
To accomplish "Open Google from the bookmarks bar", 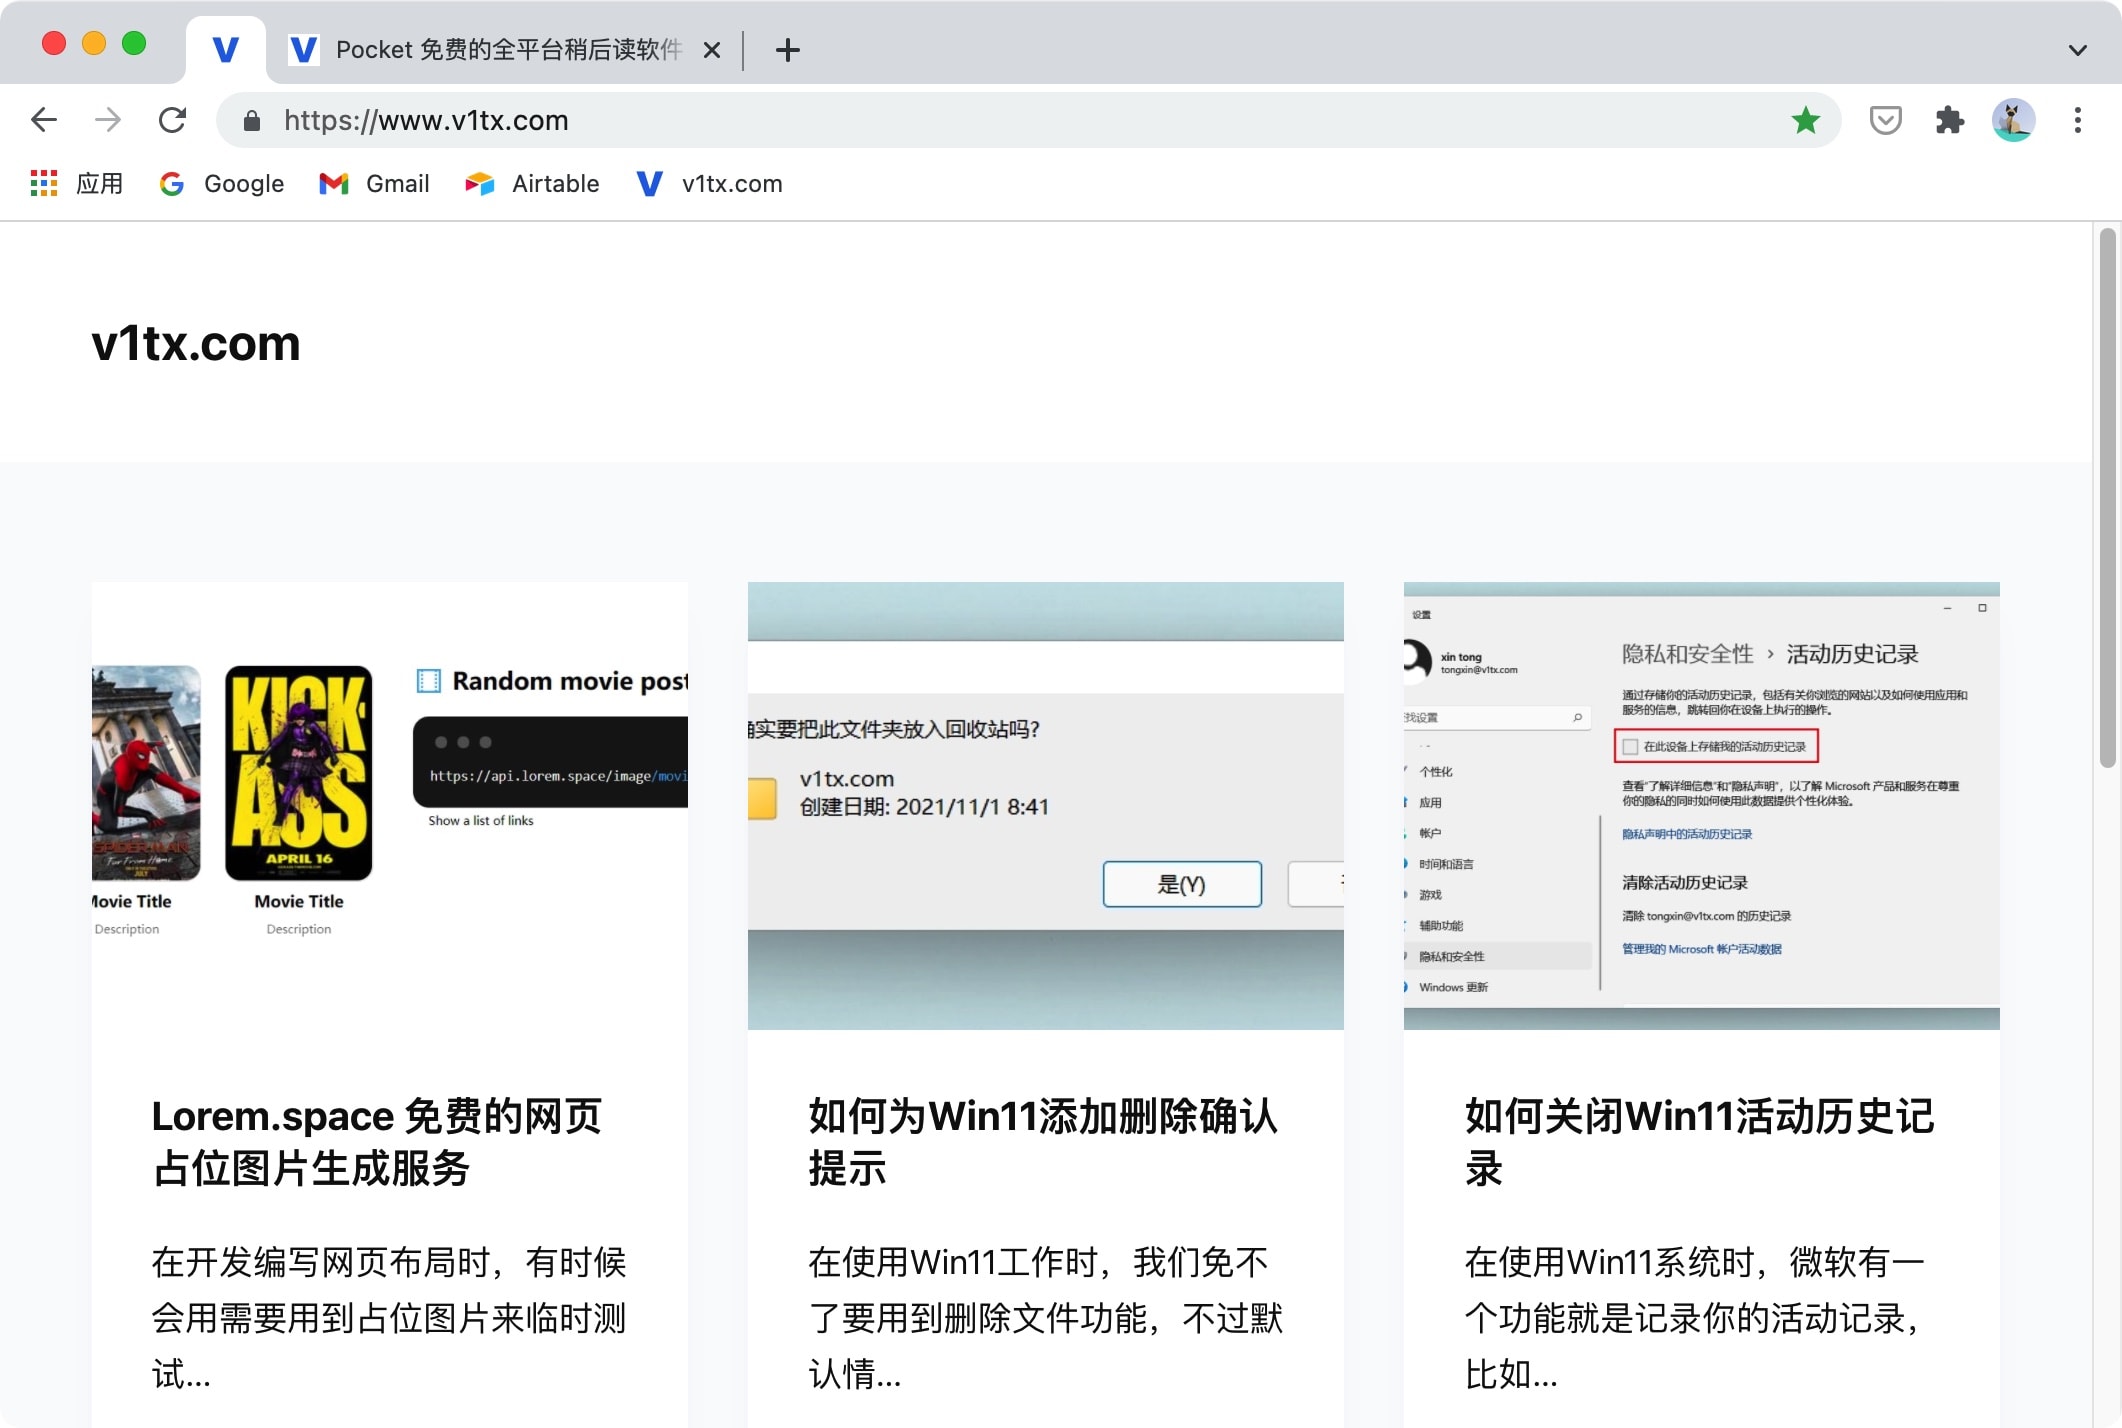I will click(221, 183).
